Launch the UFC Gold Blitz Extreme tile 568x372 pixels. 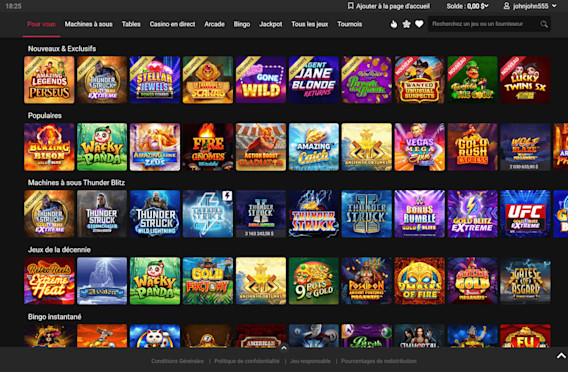pyautogui.click(x=525, y=214)
